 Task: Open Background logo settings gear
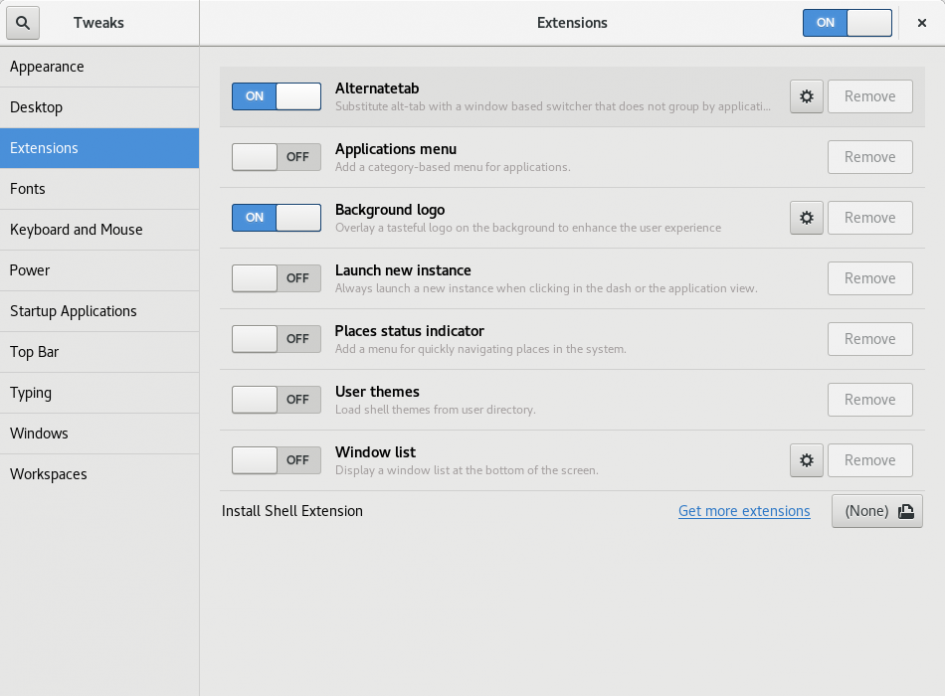806,217
